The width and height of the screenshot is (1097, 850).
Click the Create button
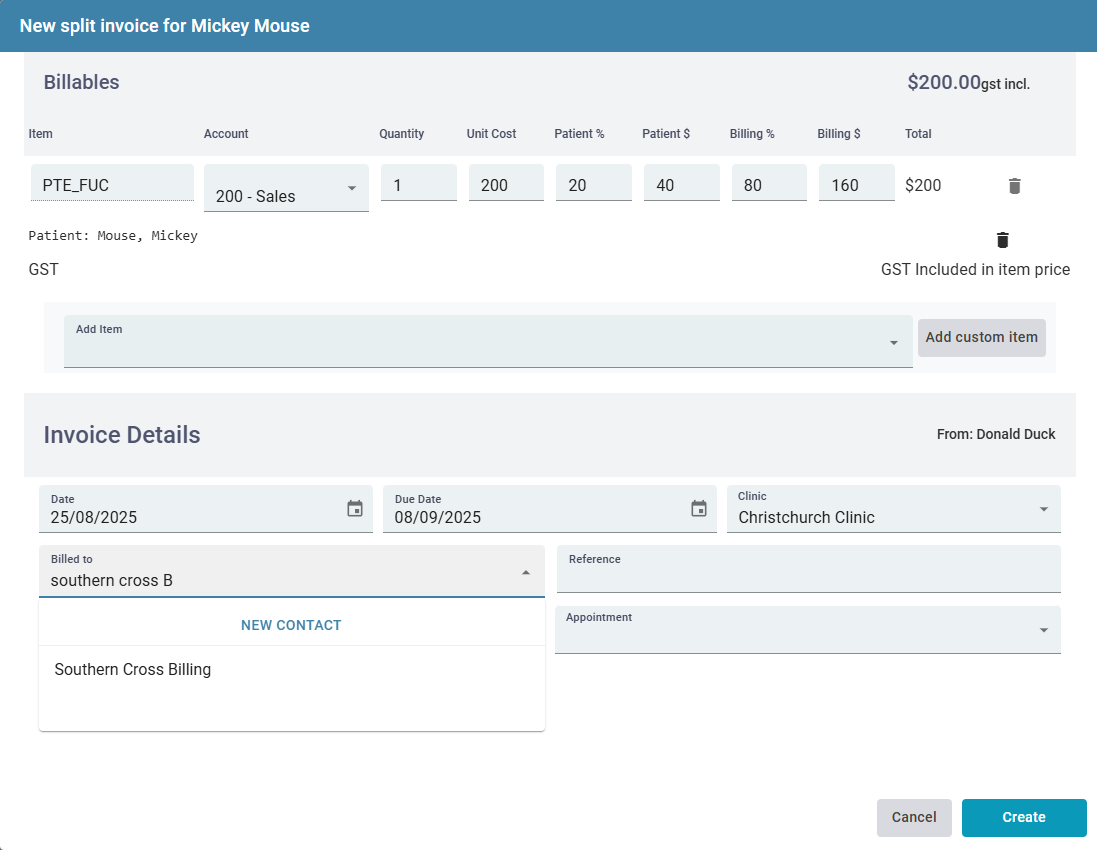1023,817
